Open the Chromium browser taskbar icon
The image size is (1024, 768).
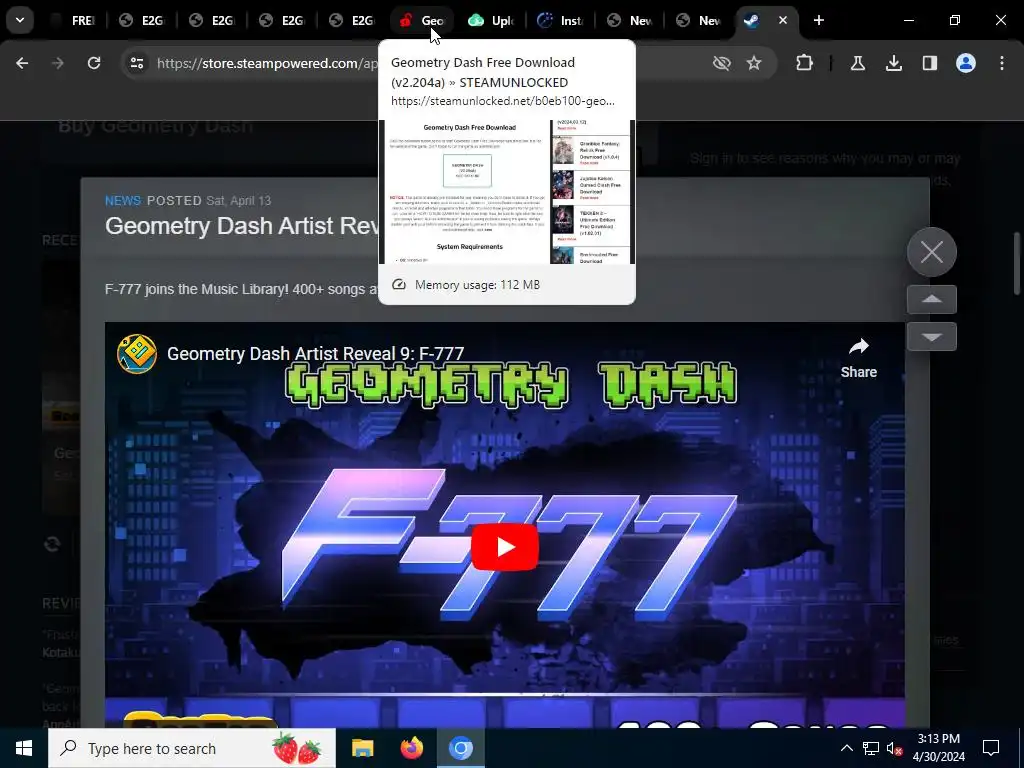pyautogui.click(x=460, y=748)
